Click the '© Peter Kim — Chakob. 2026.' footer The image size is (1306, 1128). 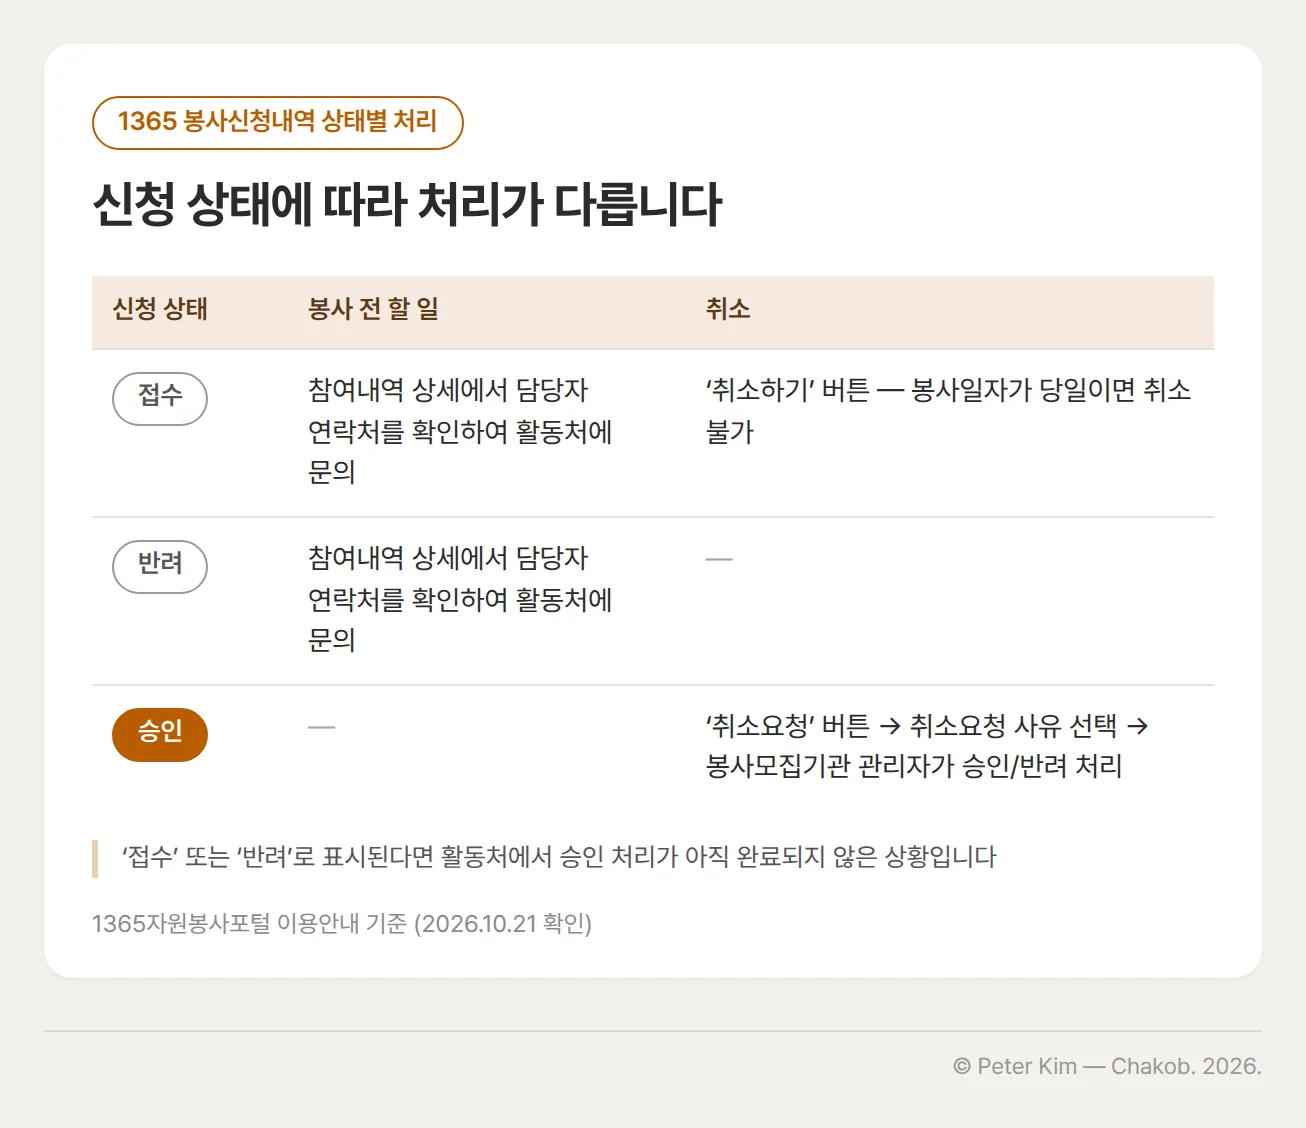tap(1107, 1067)
